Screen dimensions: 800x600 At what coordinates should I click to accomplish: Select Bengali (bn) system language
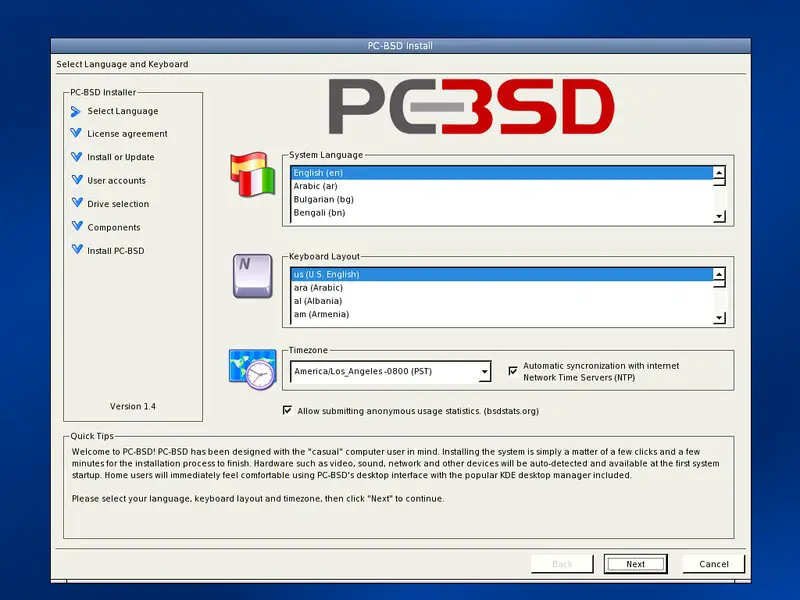[502, 213]
